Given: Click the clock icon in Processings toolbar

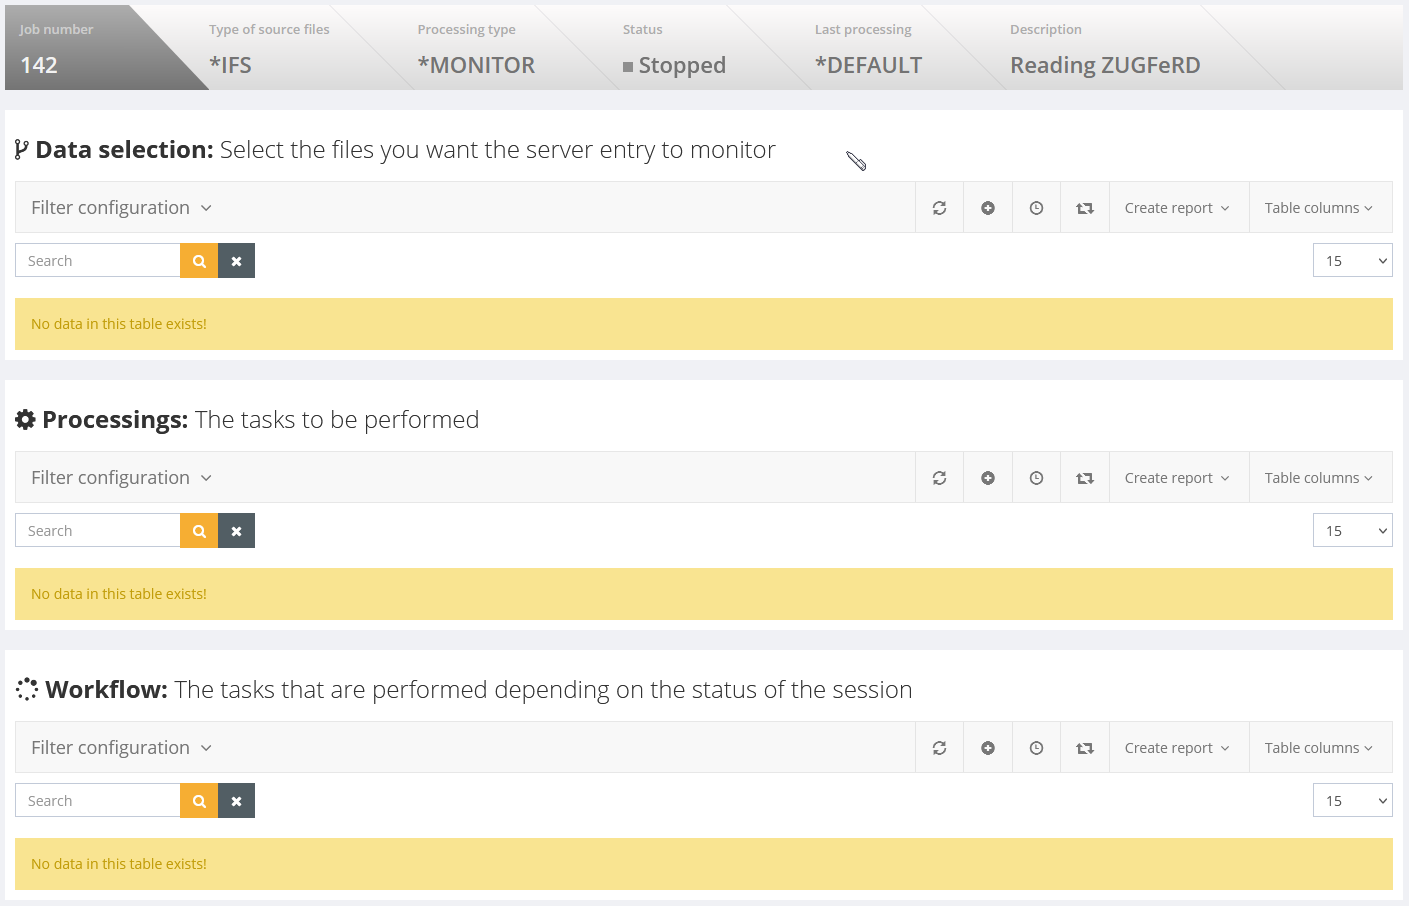Looking at the screenshot, I should [x=1036, y=478].
